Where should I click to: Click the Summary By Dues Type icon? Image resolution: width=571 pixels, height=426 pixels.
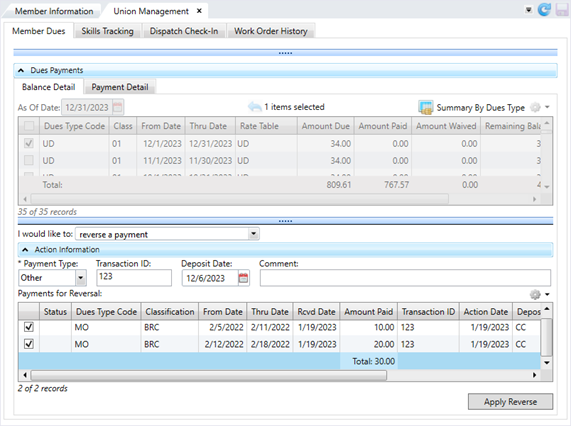tap(425, 107)
